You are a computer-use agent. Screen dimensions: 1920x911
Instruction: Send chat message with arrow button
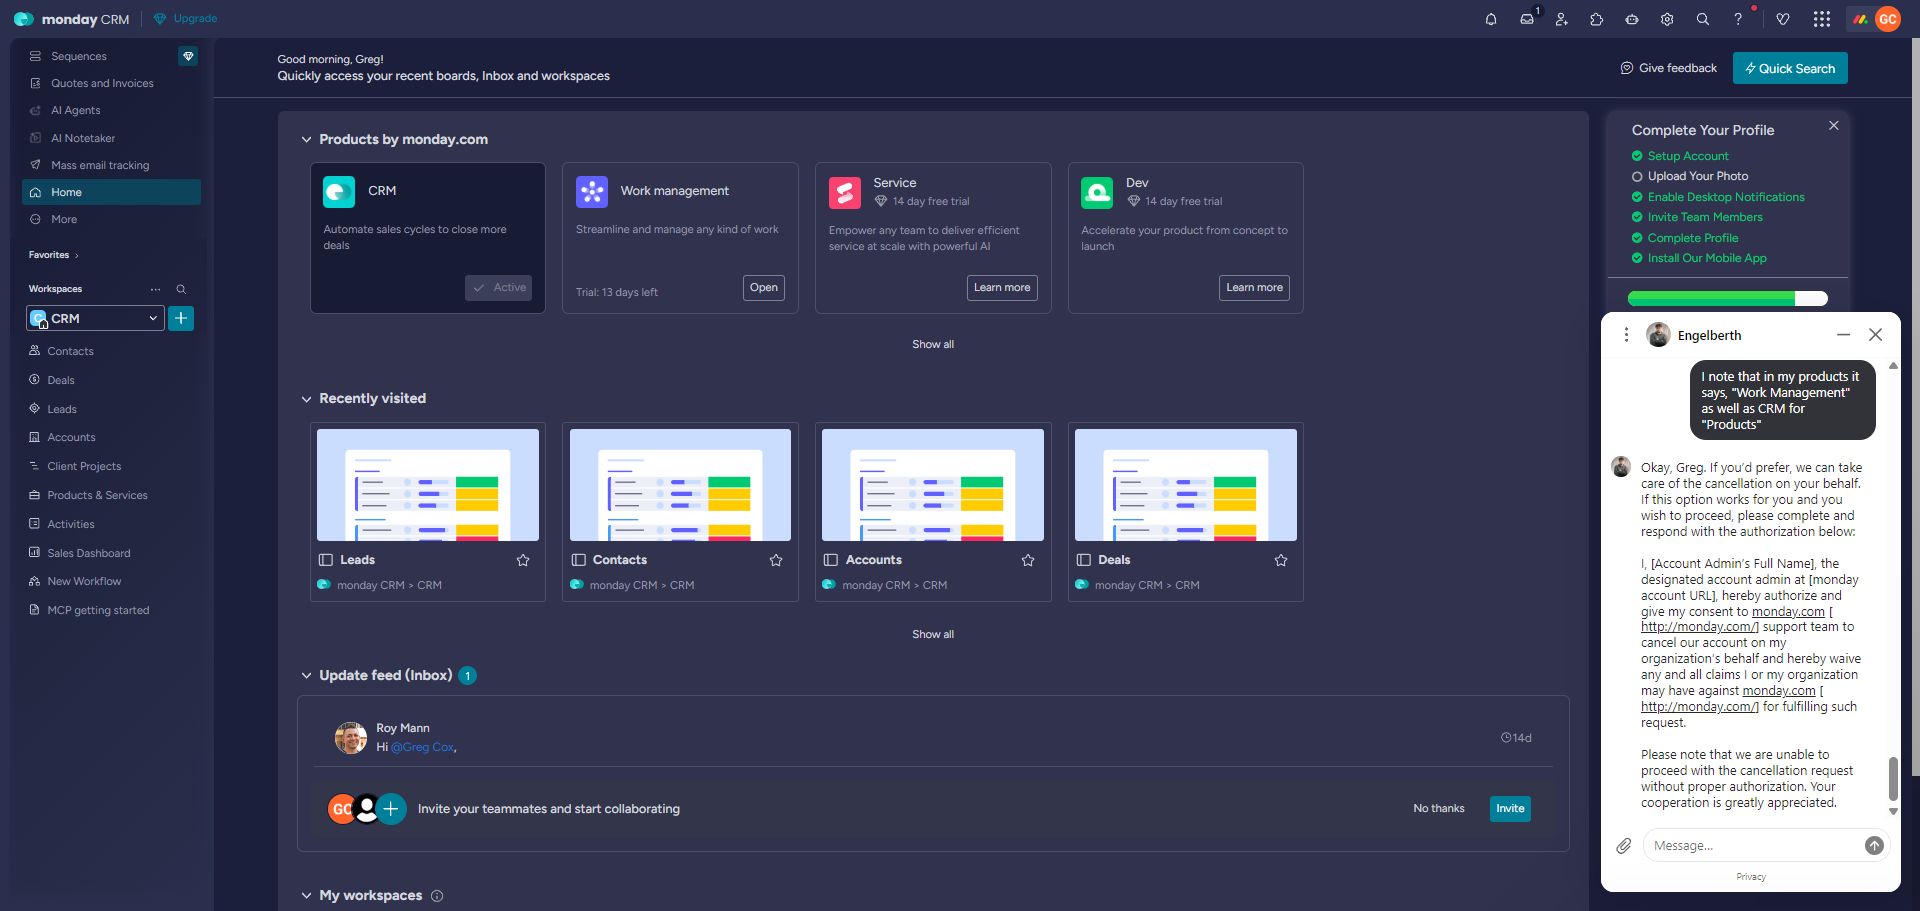1874,846
